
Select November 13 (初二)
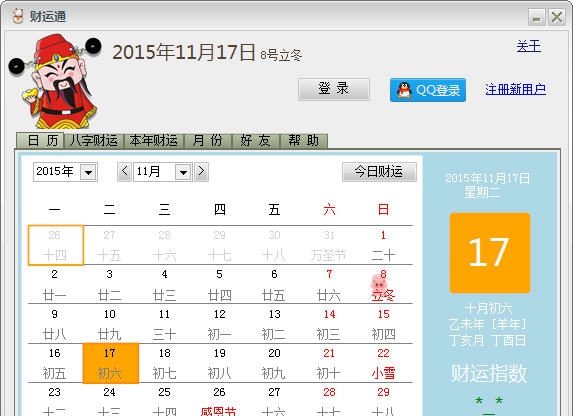(x=274, y=324)
